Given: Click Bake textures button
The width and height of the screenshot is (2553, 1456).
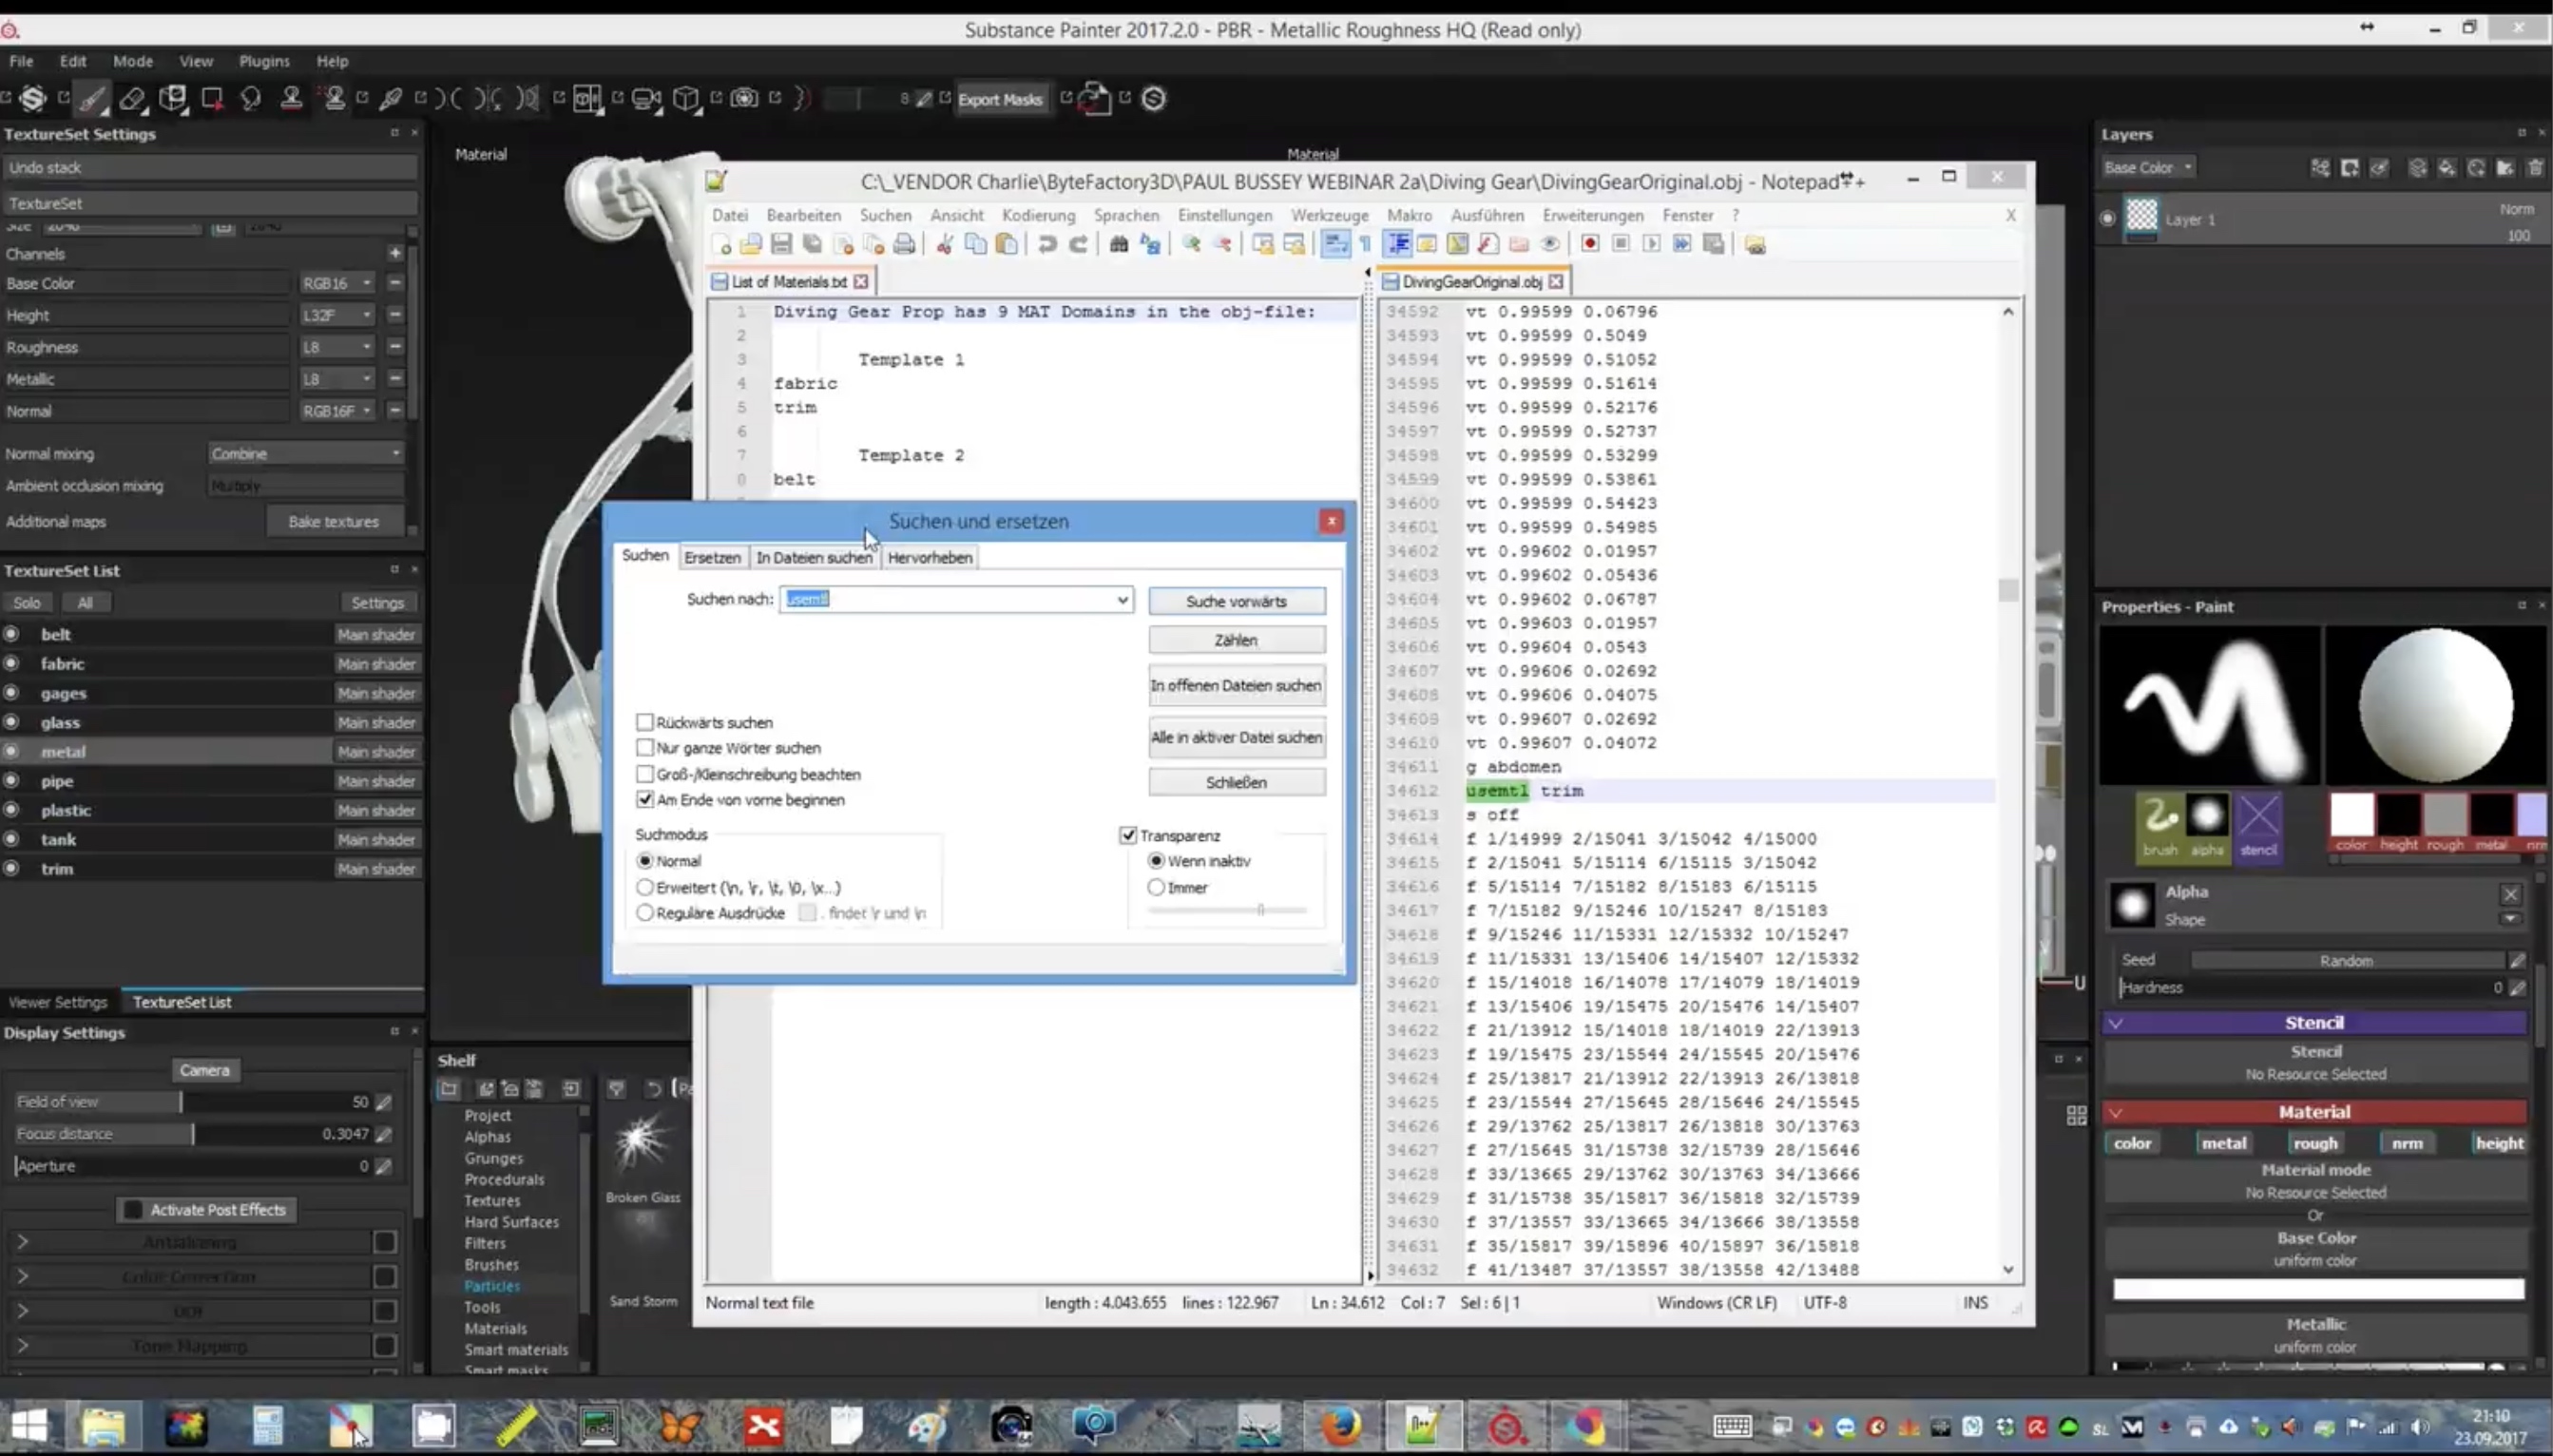Looking at the screenshot, I should coord(334,521).
